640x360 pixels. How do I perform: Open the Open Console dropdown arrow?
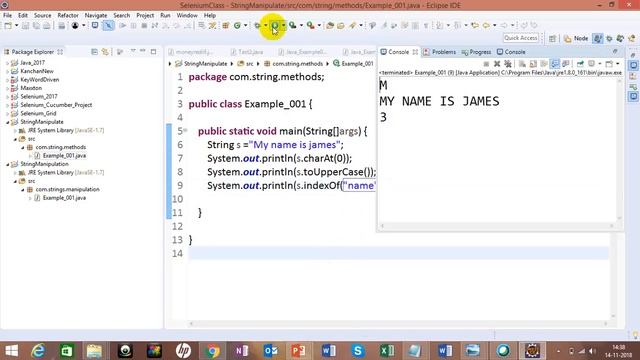click(x=618, y=64)
